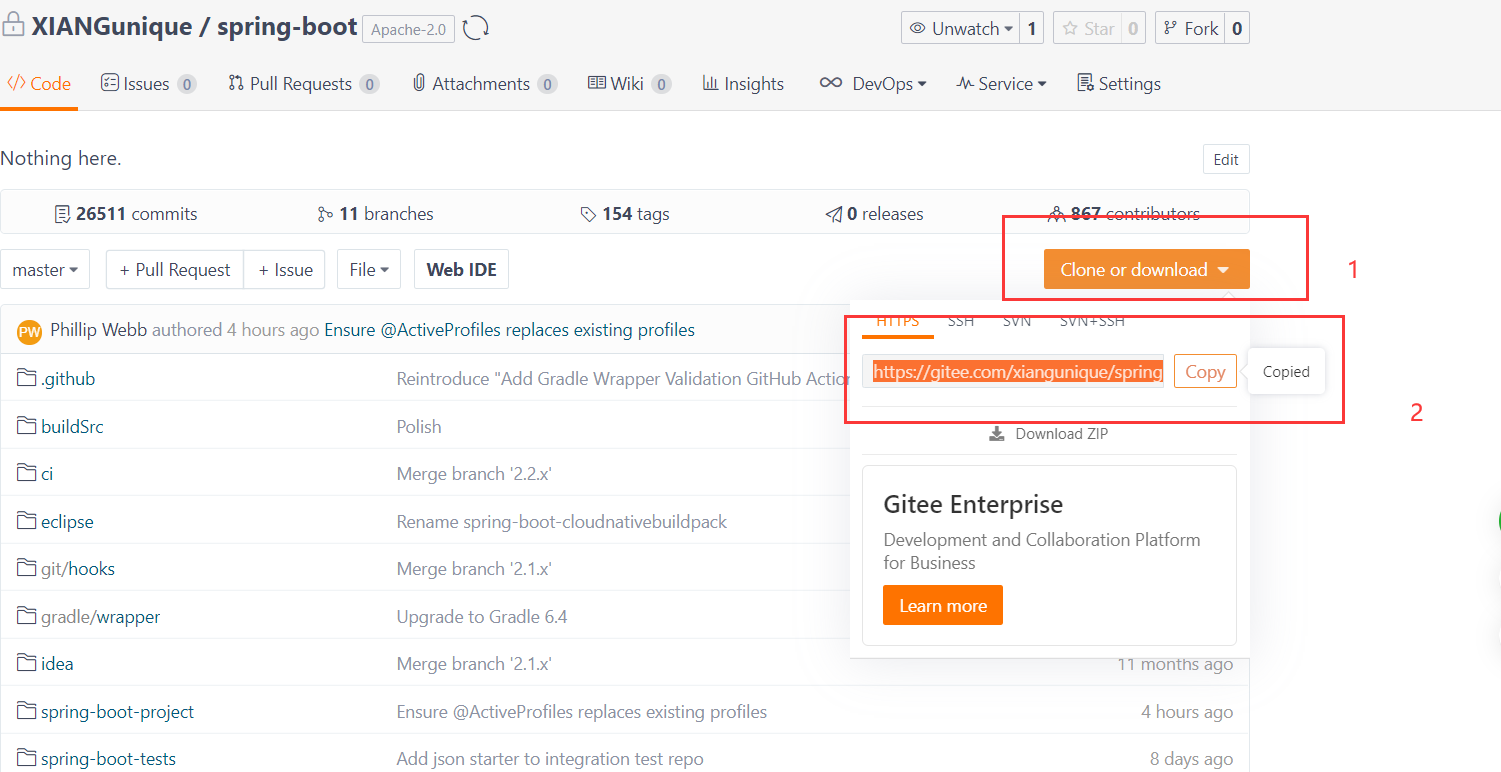Click the Download ZIP link
This screenshot has width=1501, height=772.
click(x=1049, y=434)
